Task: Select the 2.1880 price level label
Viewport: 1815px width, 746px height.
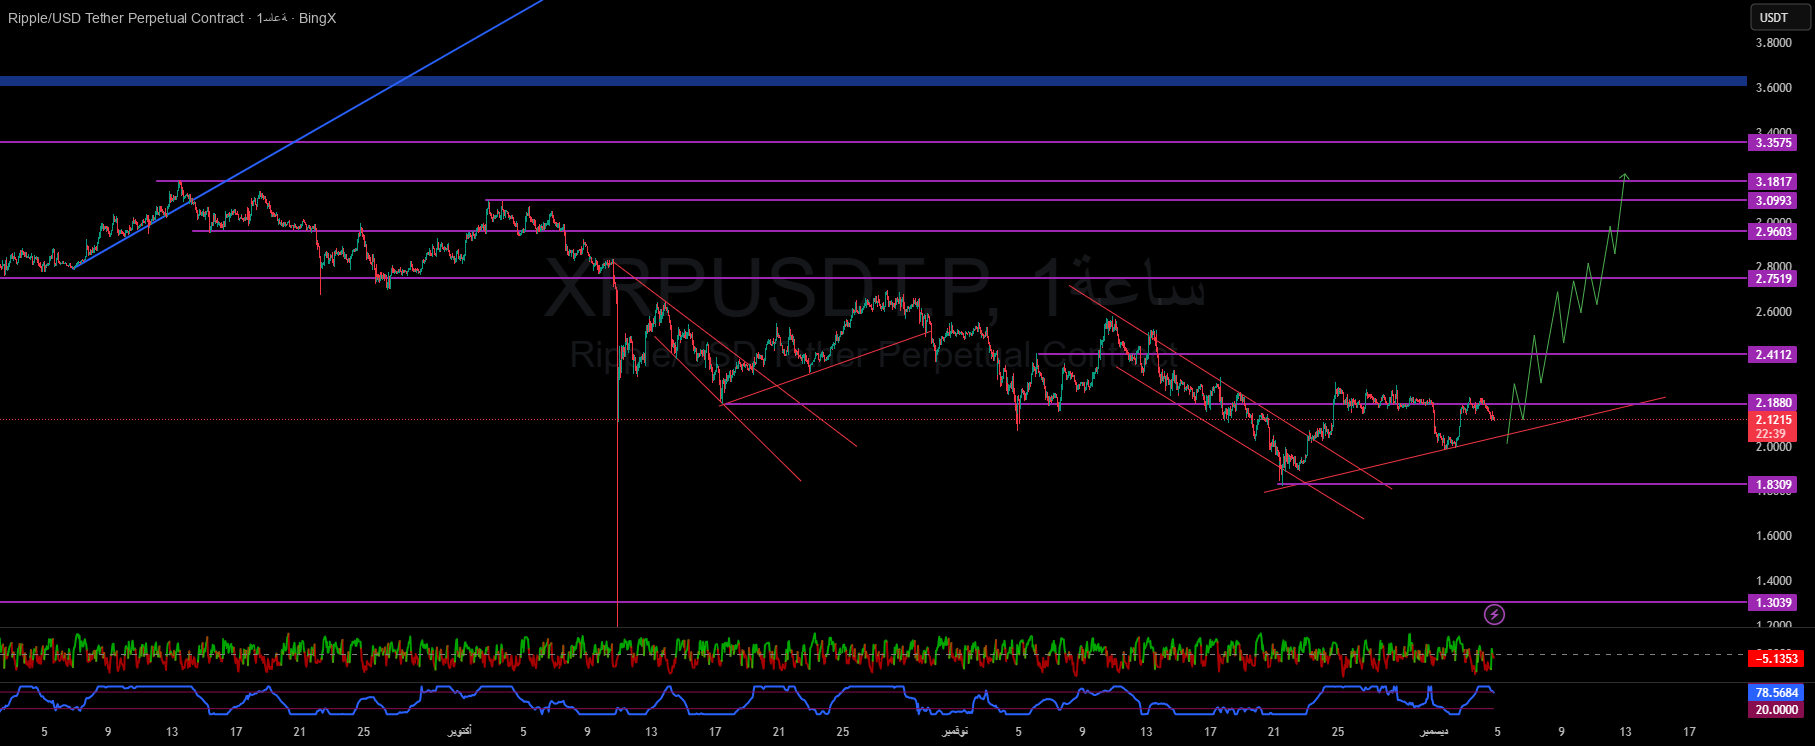Action: pos(1774,403)
